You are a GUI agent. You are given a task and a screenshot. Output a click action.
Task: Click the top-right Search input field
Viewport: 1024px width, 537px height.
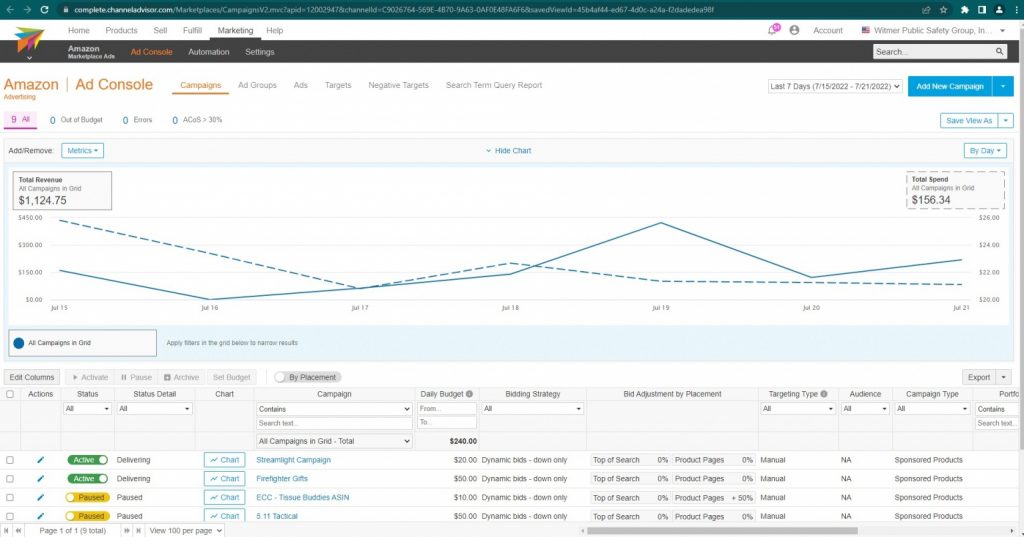[933, 52]
